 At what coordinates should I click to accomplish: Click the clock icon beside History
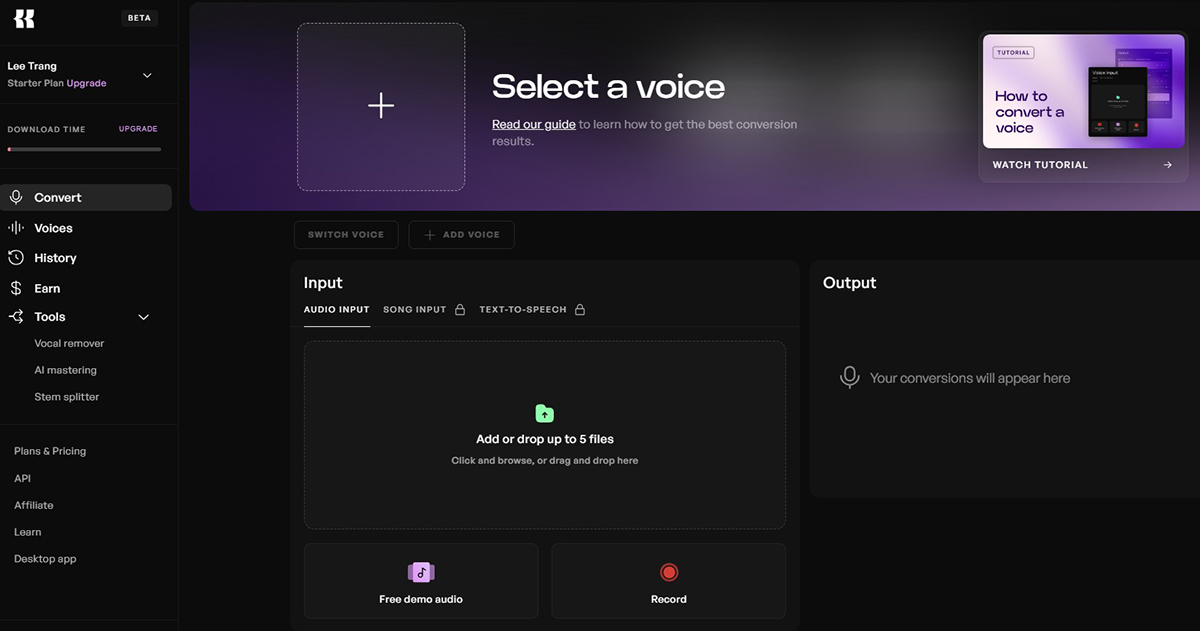tap(16, 258)
